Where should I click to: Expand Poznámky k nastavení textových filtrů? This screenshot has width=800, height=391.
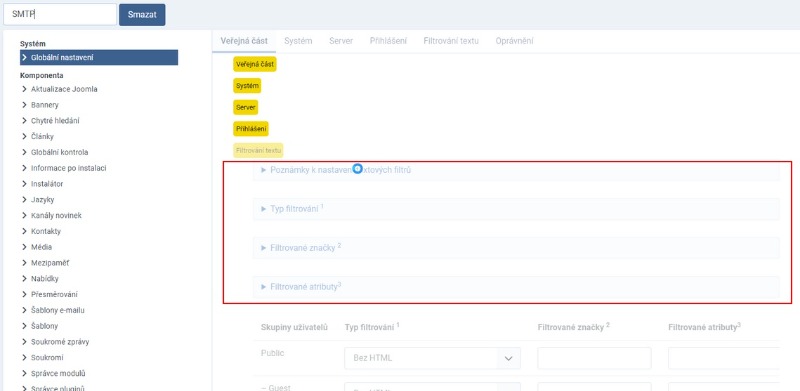(x=516, y=170)
